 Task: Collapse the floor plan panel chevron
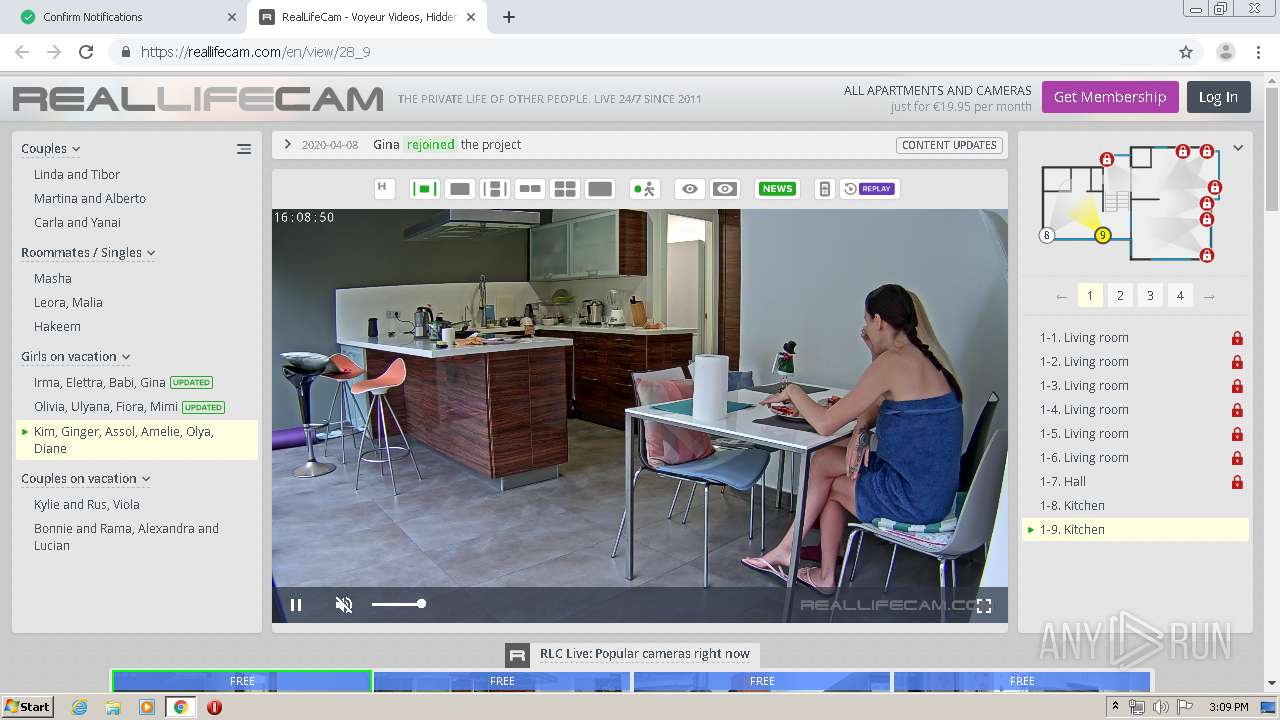click(1238, 148)
